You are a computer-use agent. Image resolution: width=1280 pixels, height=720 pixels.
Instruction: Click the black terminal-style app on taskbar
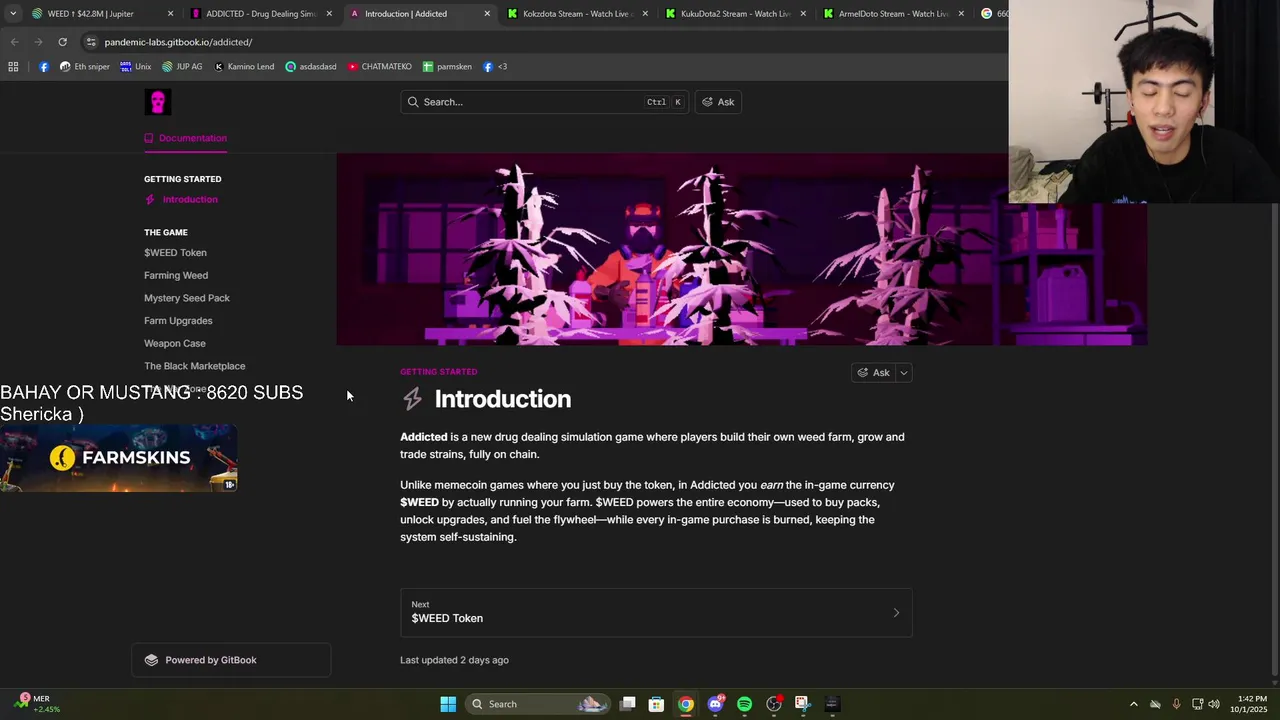click(831, 704)
